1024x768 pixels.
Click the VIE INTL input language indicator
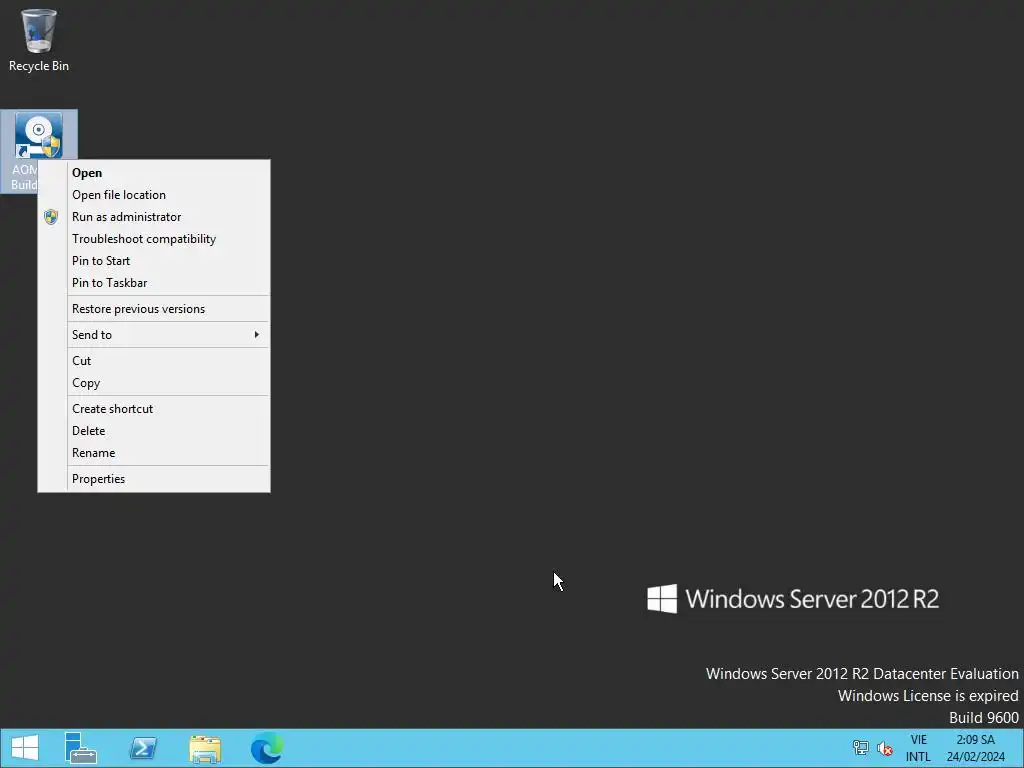click(x=918, y=748)
